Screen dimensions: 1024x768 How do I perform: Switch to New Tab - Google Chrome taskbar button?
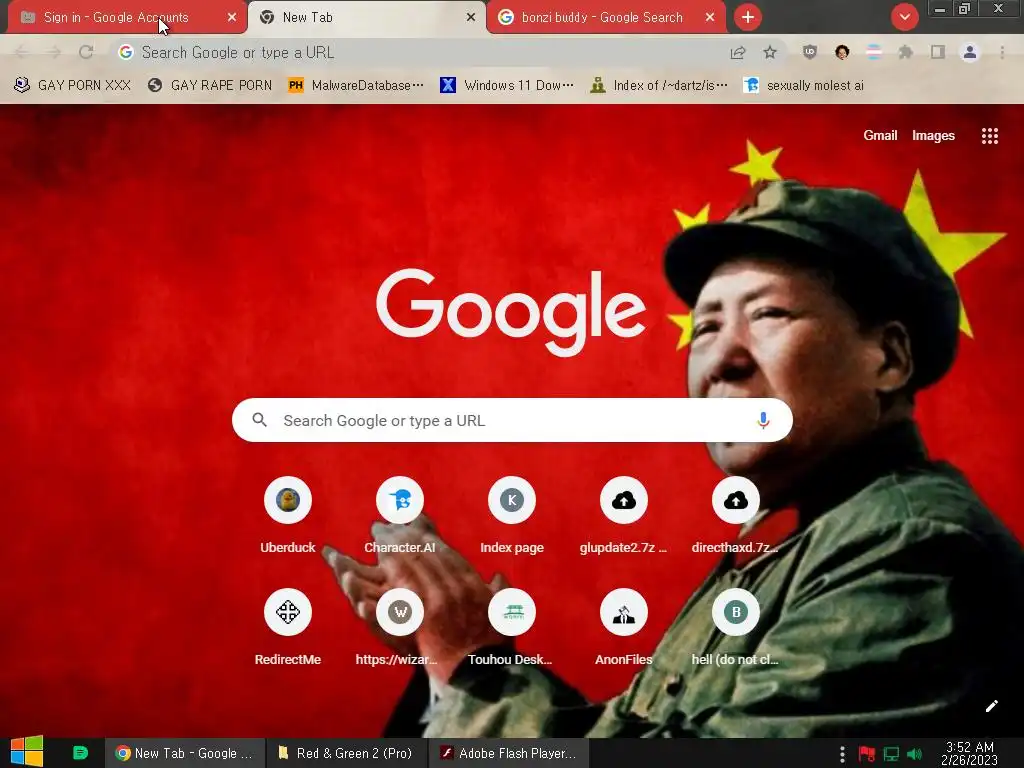(185, 753)
